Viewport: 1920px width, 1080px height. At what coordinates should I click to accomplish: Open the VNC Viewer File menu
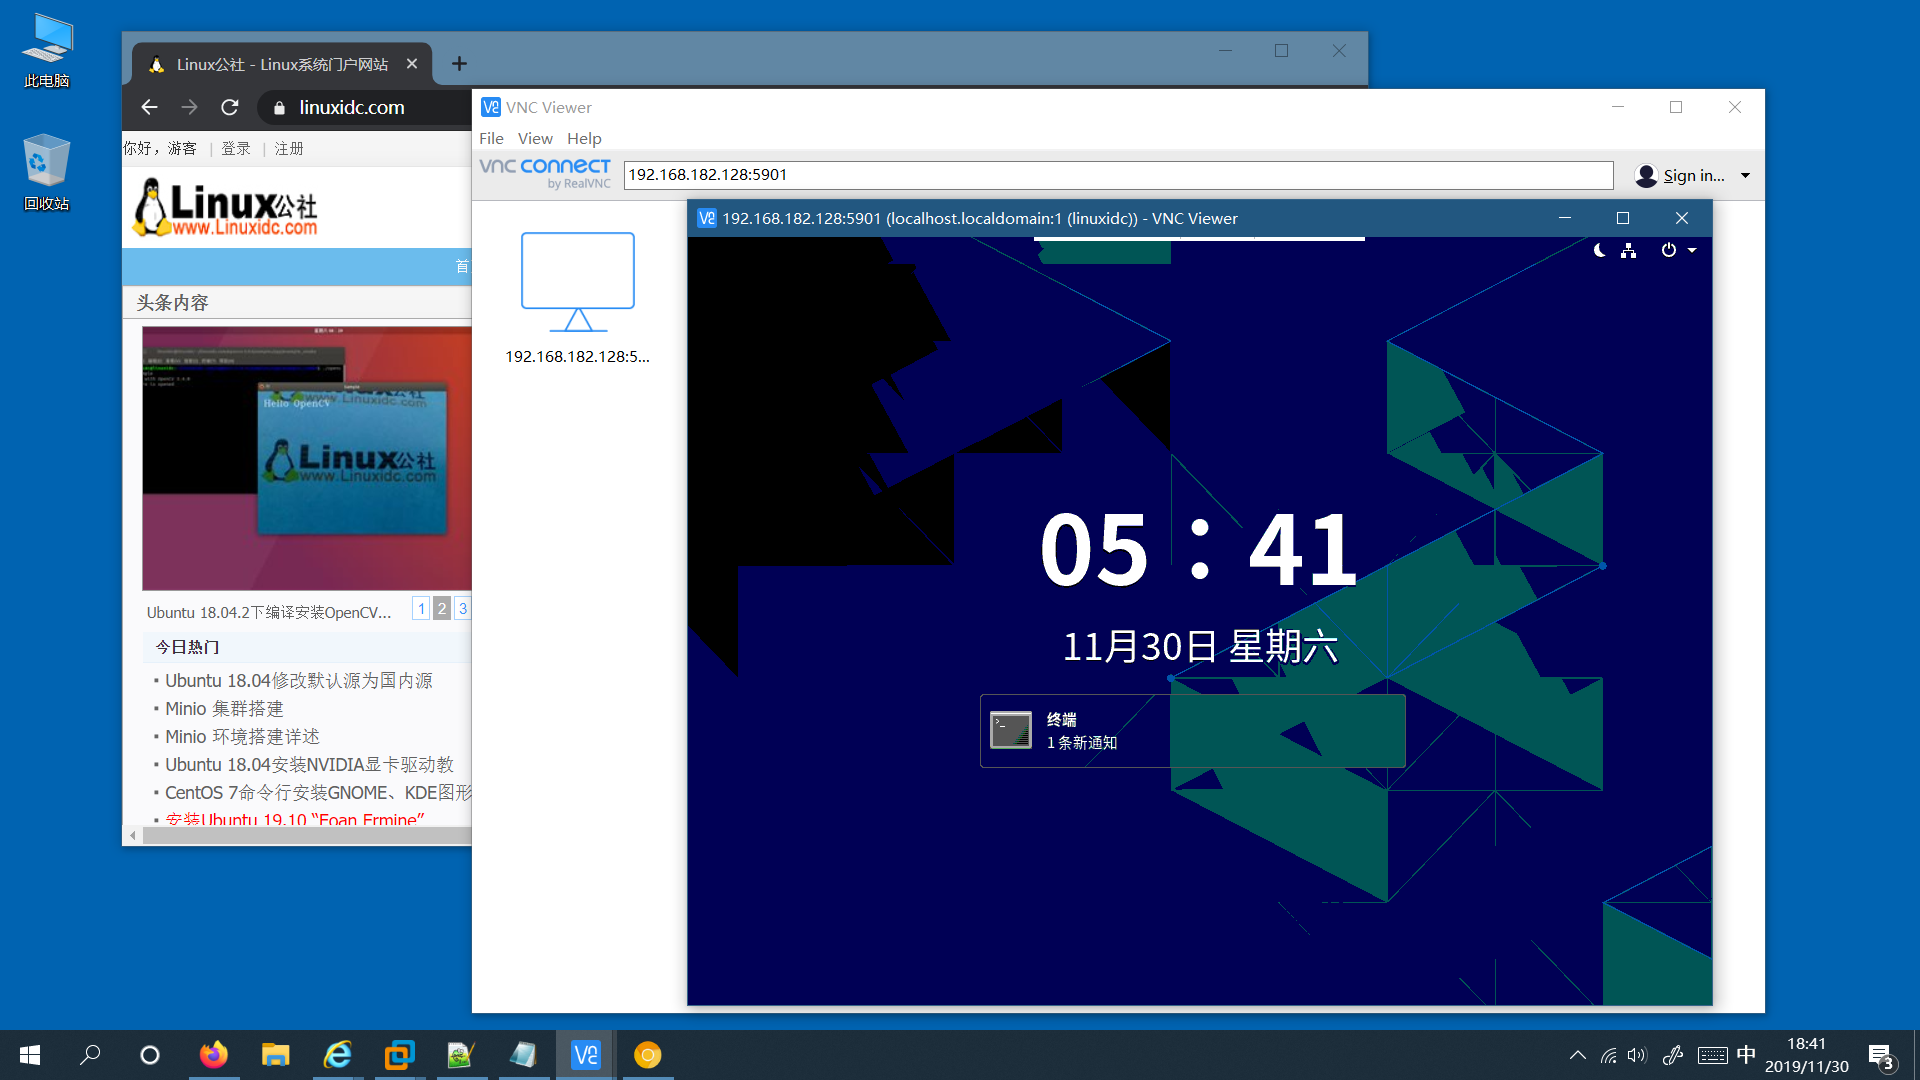(x=491, y=137)
